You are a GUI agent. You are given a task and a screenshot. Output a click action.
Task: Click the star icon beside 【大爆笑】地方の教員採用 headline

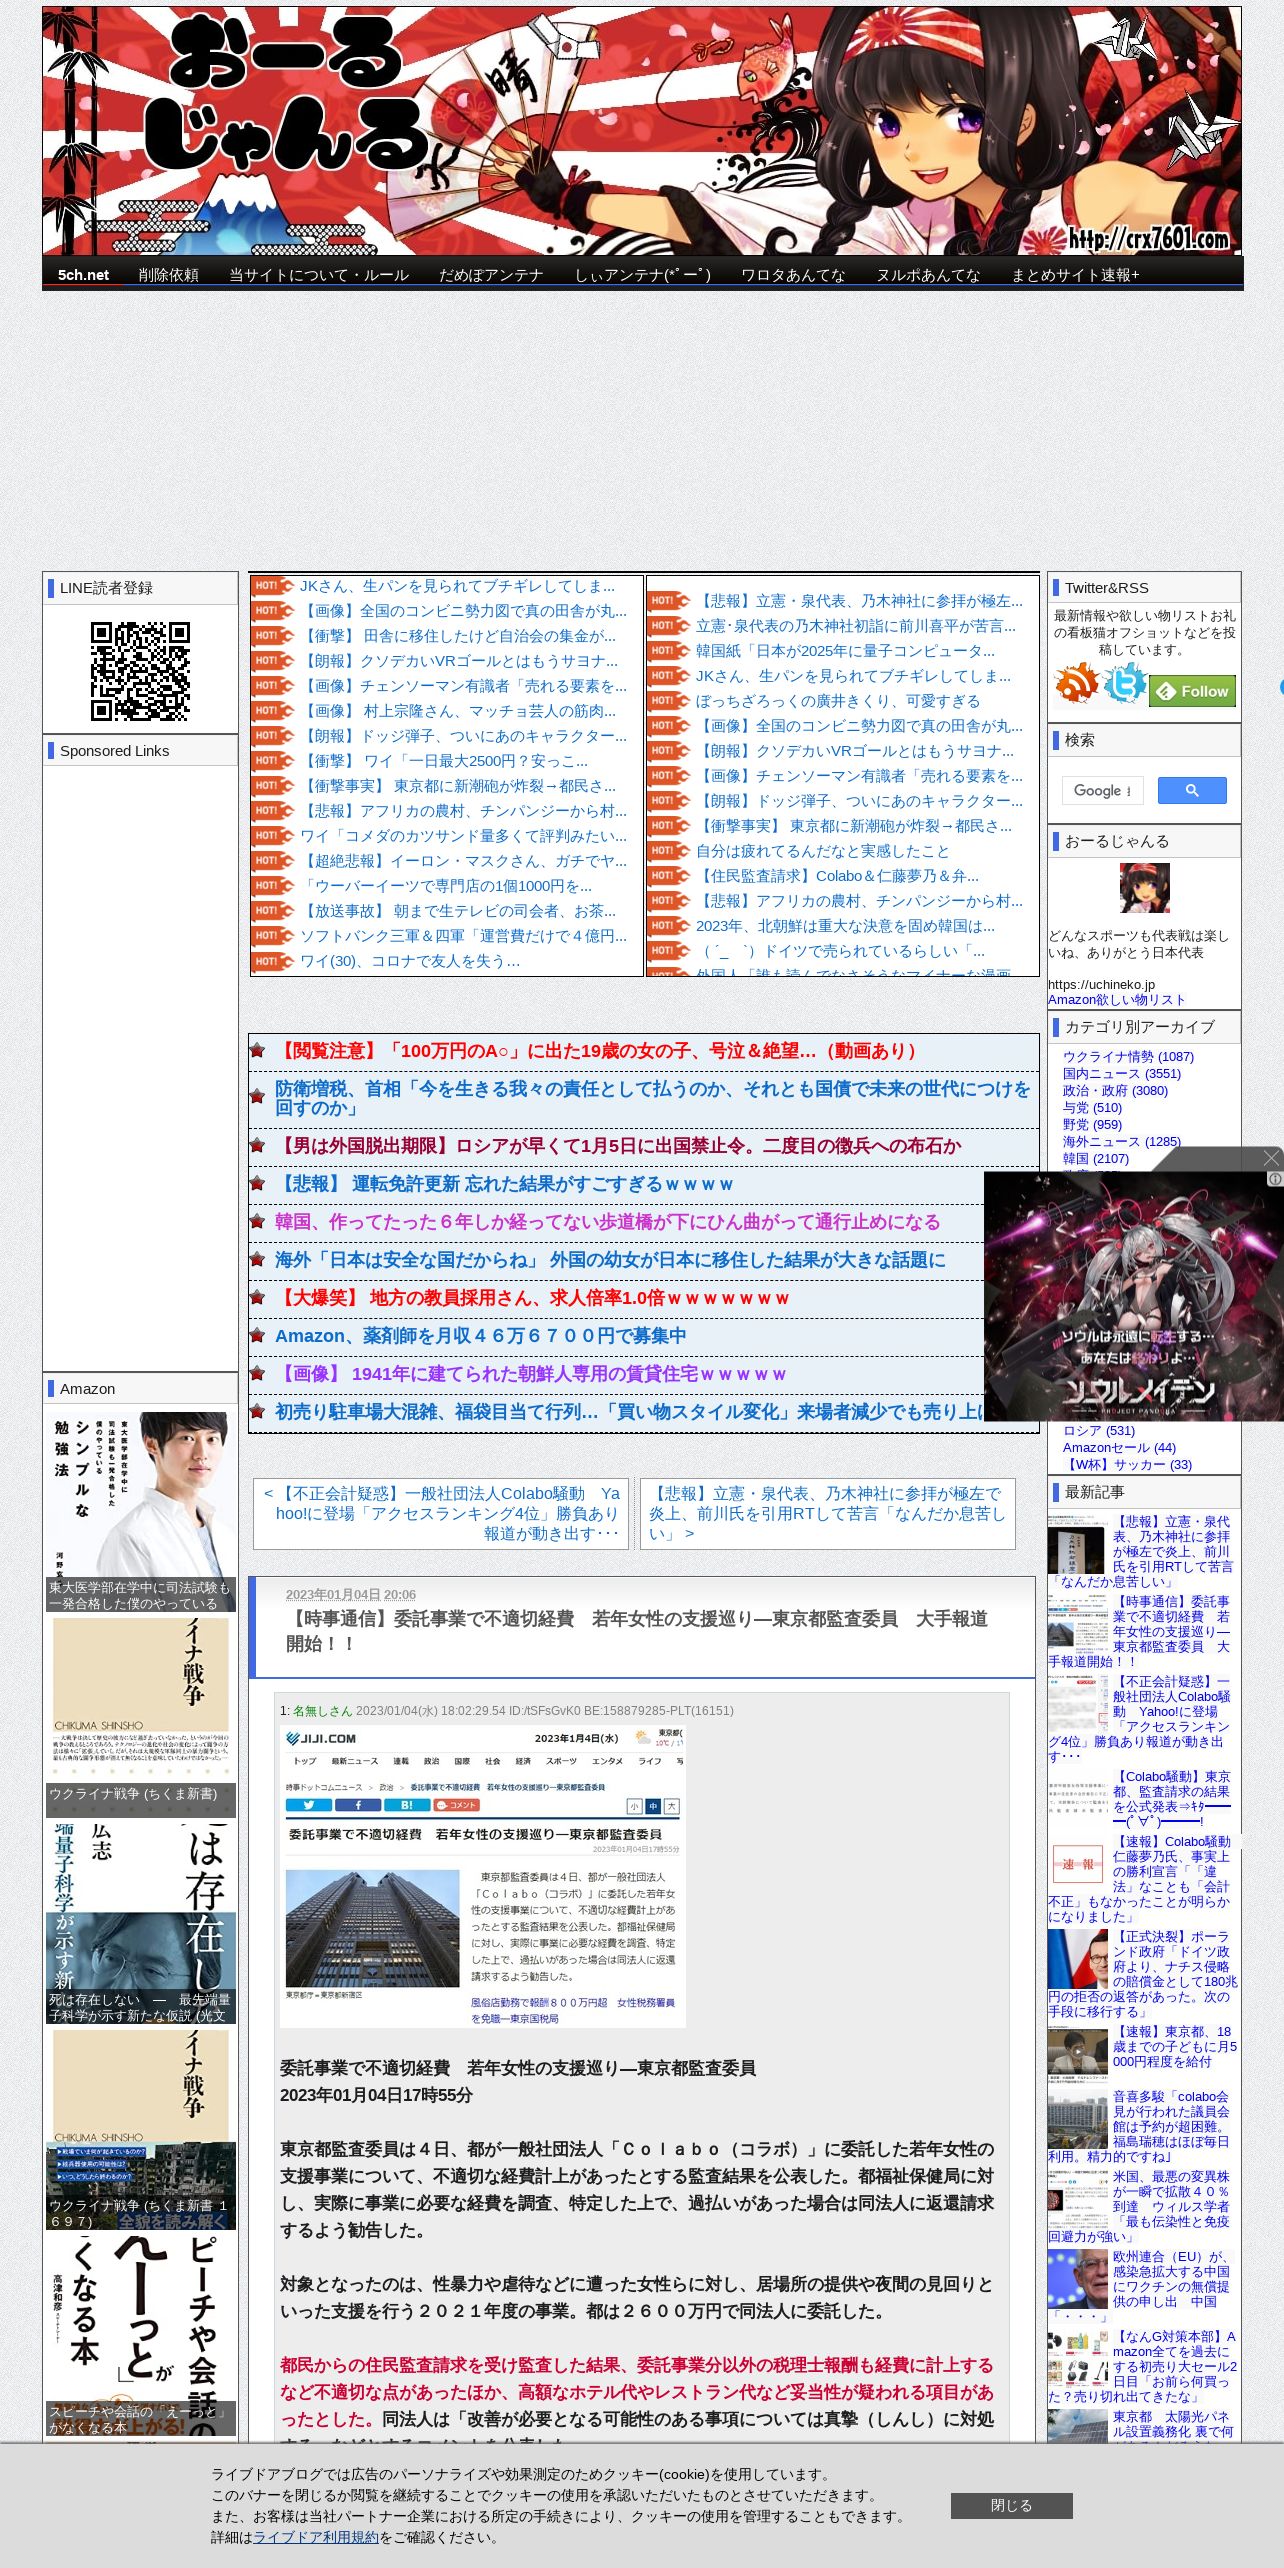click(x=258, y=1298)
